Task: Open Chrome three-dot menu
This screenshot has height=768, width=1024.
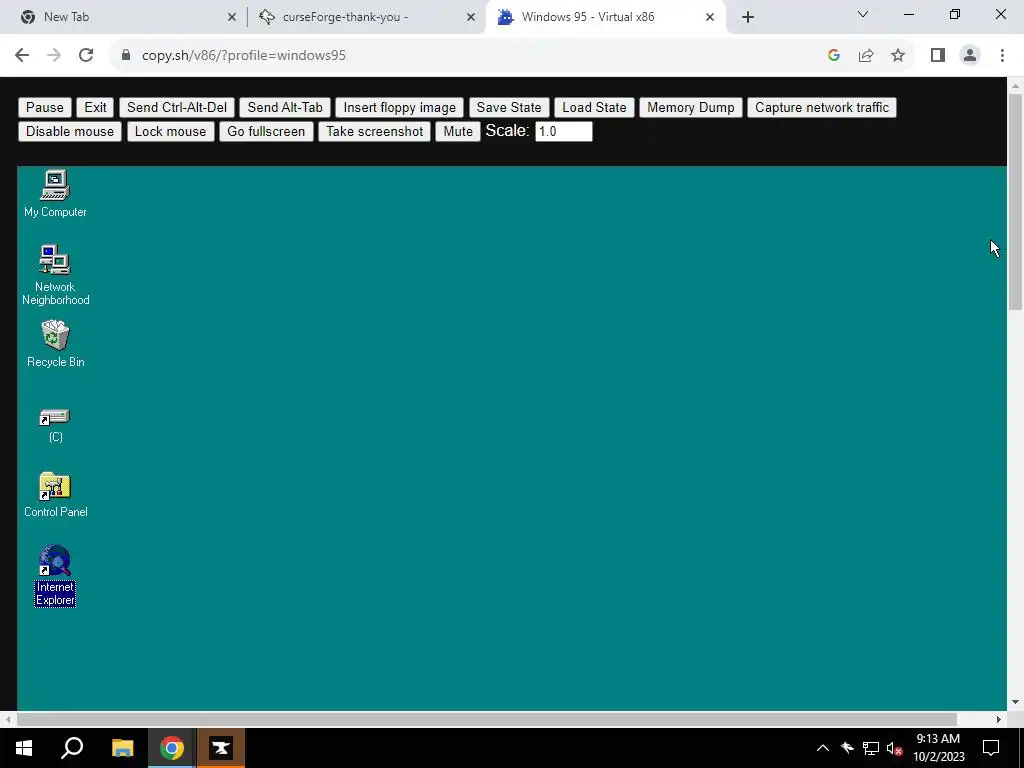Action: click(x=1002, y=56)
